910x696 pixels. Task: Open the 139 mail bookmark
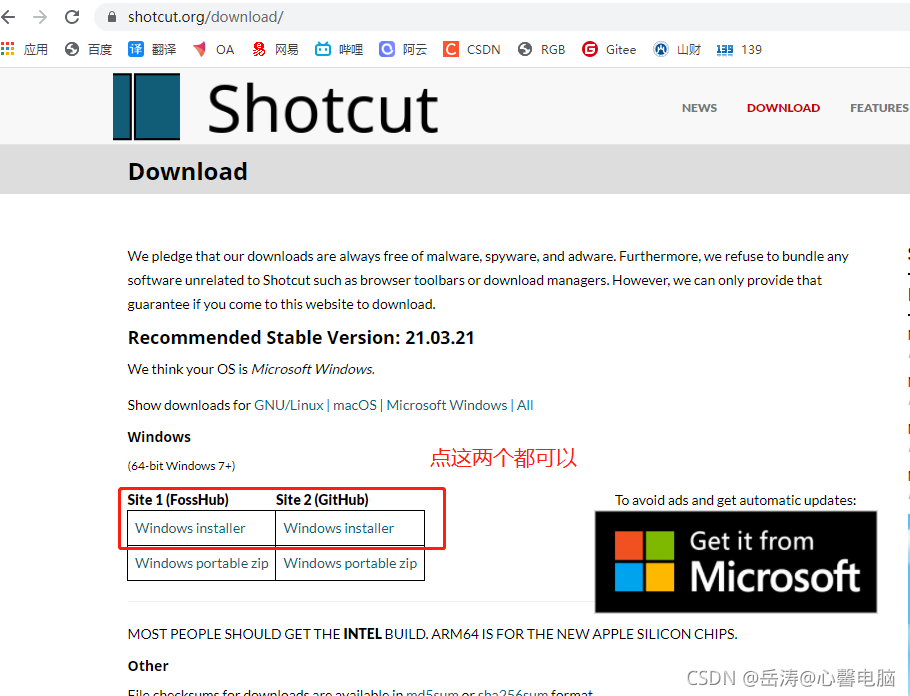point(739,49)
